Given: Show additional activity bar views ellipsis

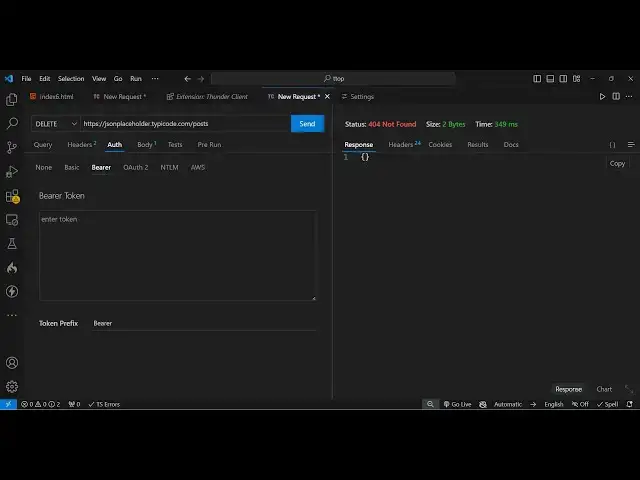Looking at the screenshot, I should 12,315.
